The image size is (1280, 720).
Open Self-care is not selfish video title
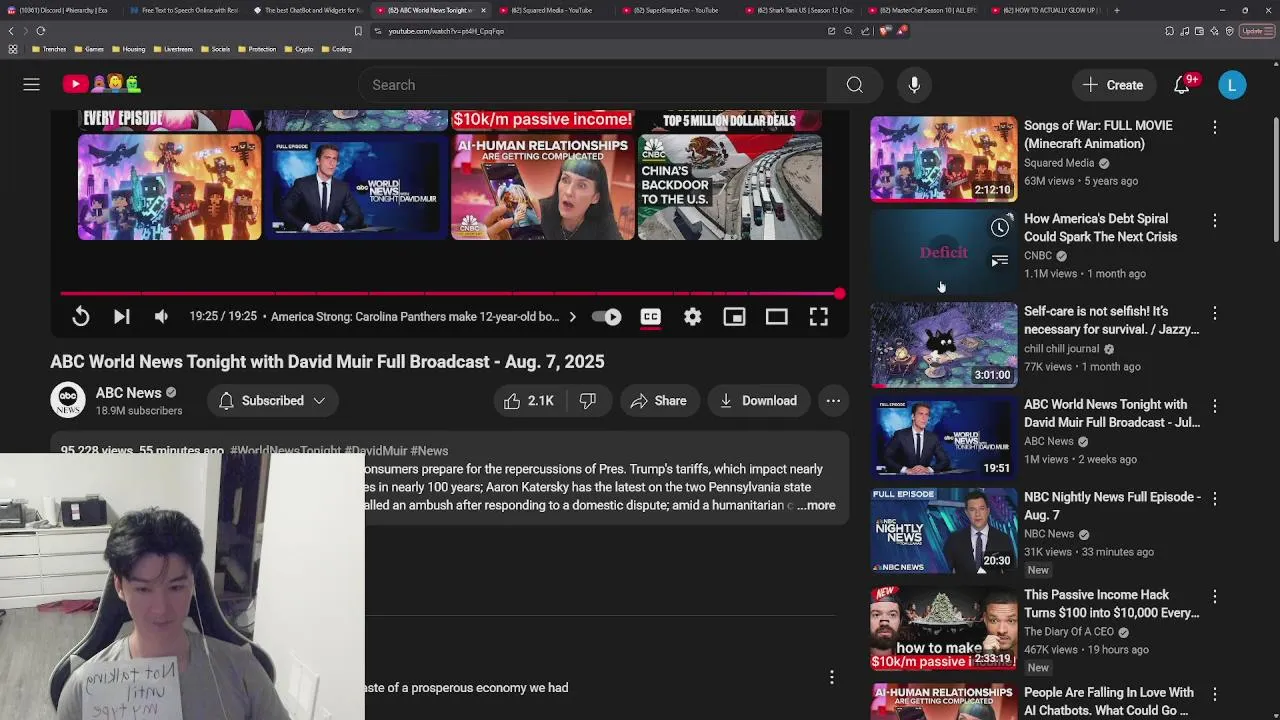[1111, 320]
